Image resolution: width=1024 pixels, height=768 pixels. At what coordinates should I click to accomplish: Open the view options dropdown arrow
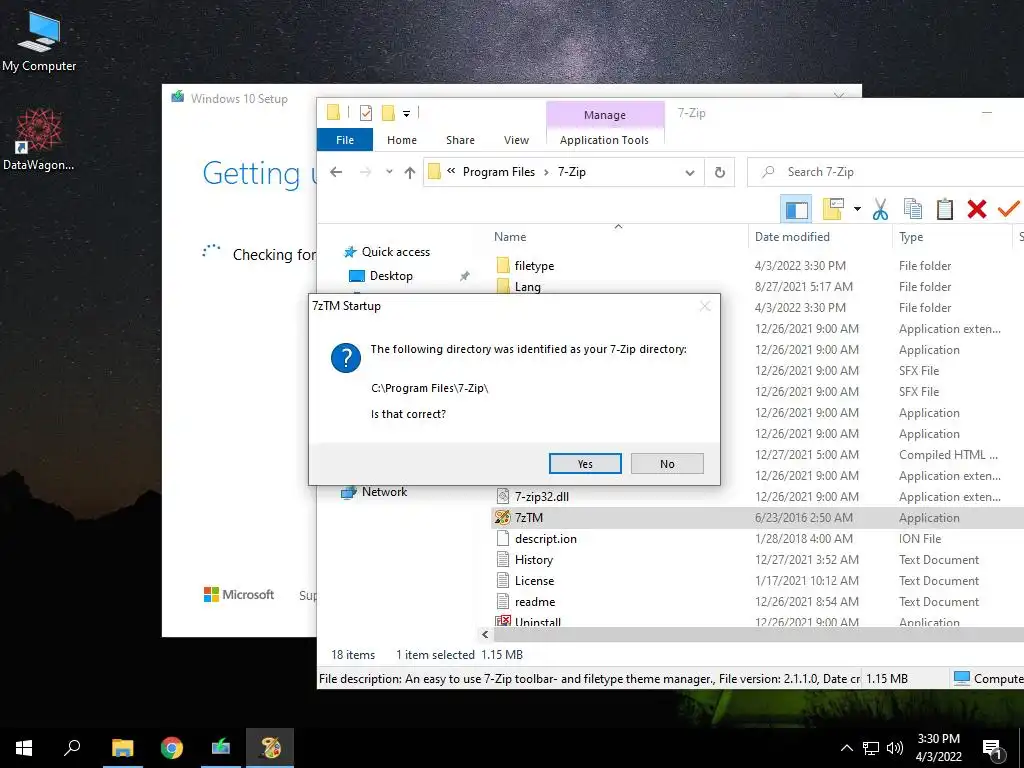[857, 209]
